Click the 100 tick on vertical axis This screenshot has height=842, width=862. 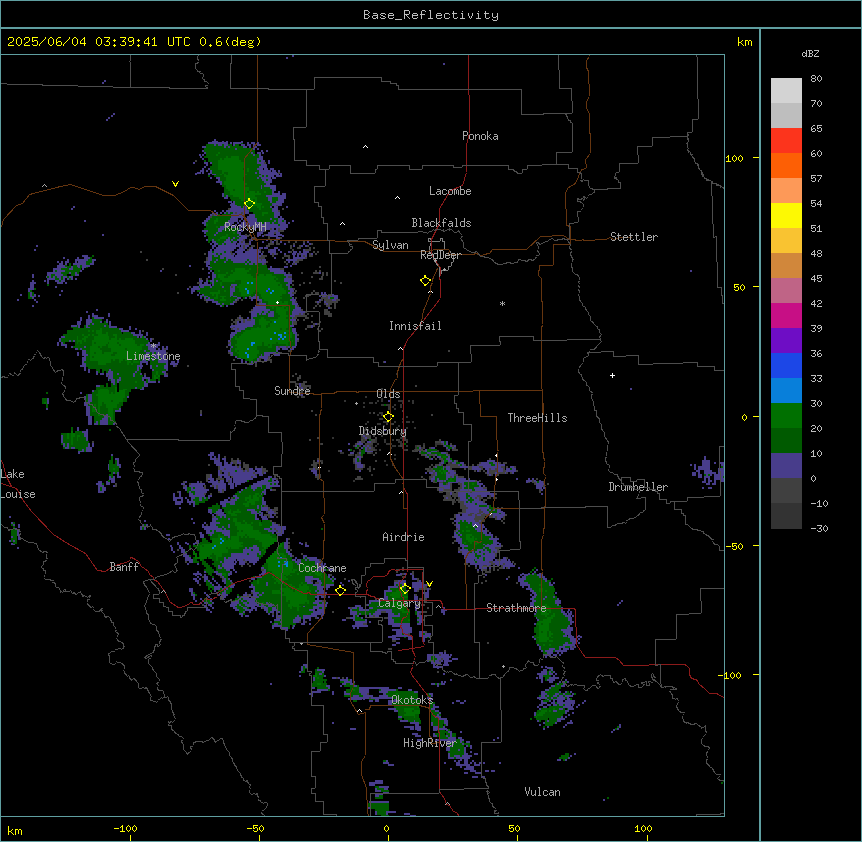734,158
